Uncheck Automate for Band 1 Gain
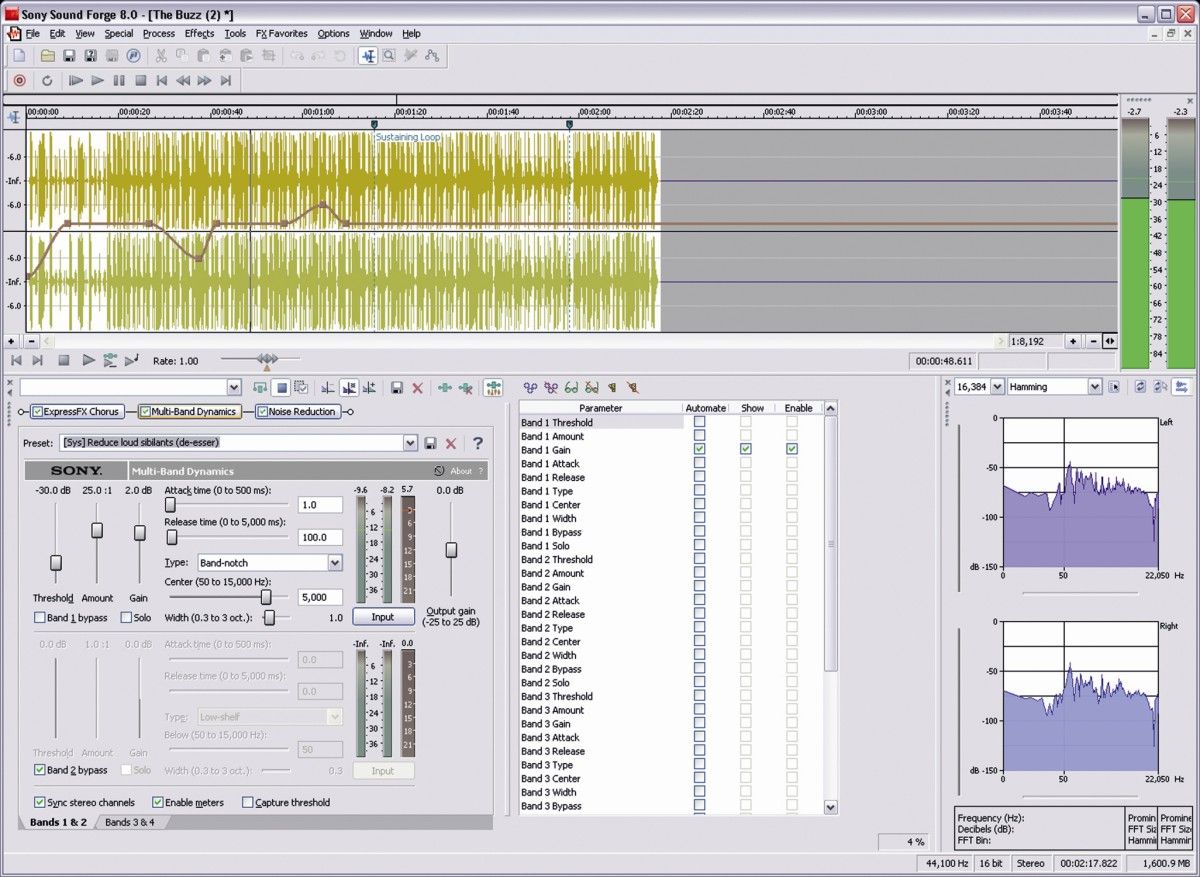The width and height of the screenshot is (1200, 877). pyautogui.click(x=699, y=450)
